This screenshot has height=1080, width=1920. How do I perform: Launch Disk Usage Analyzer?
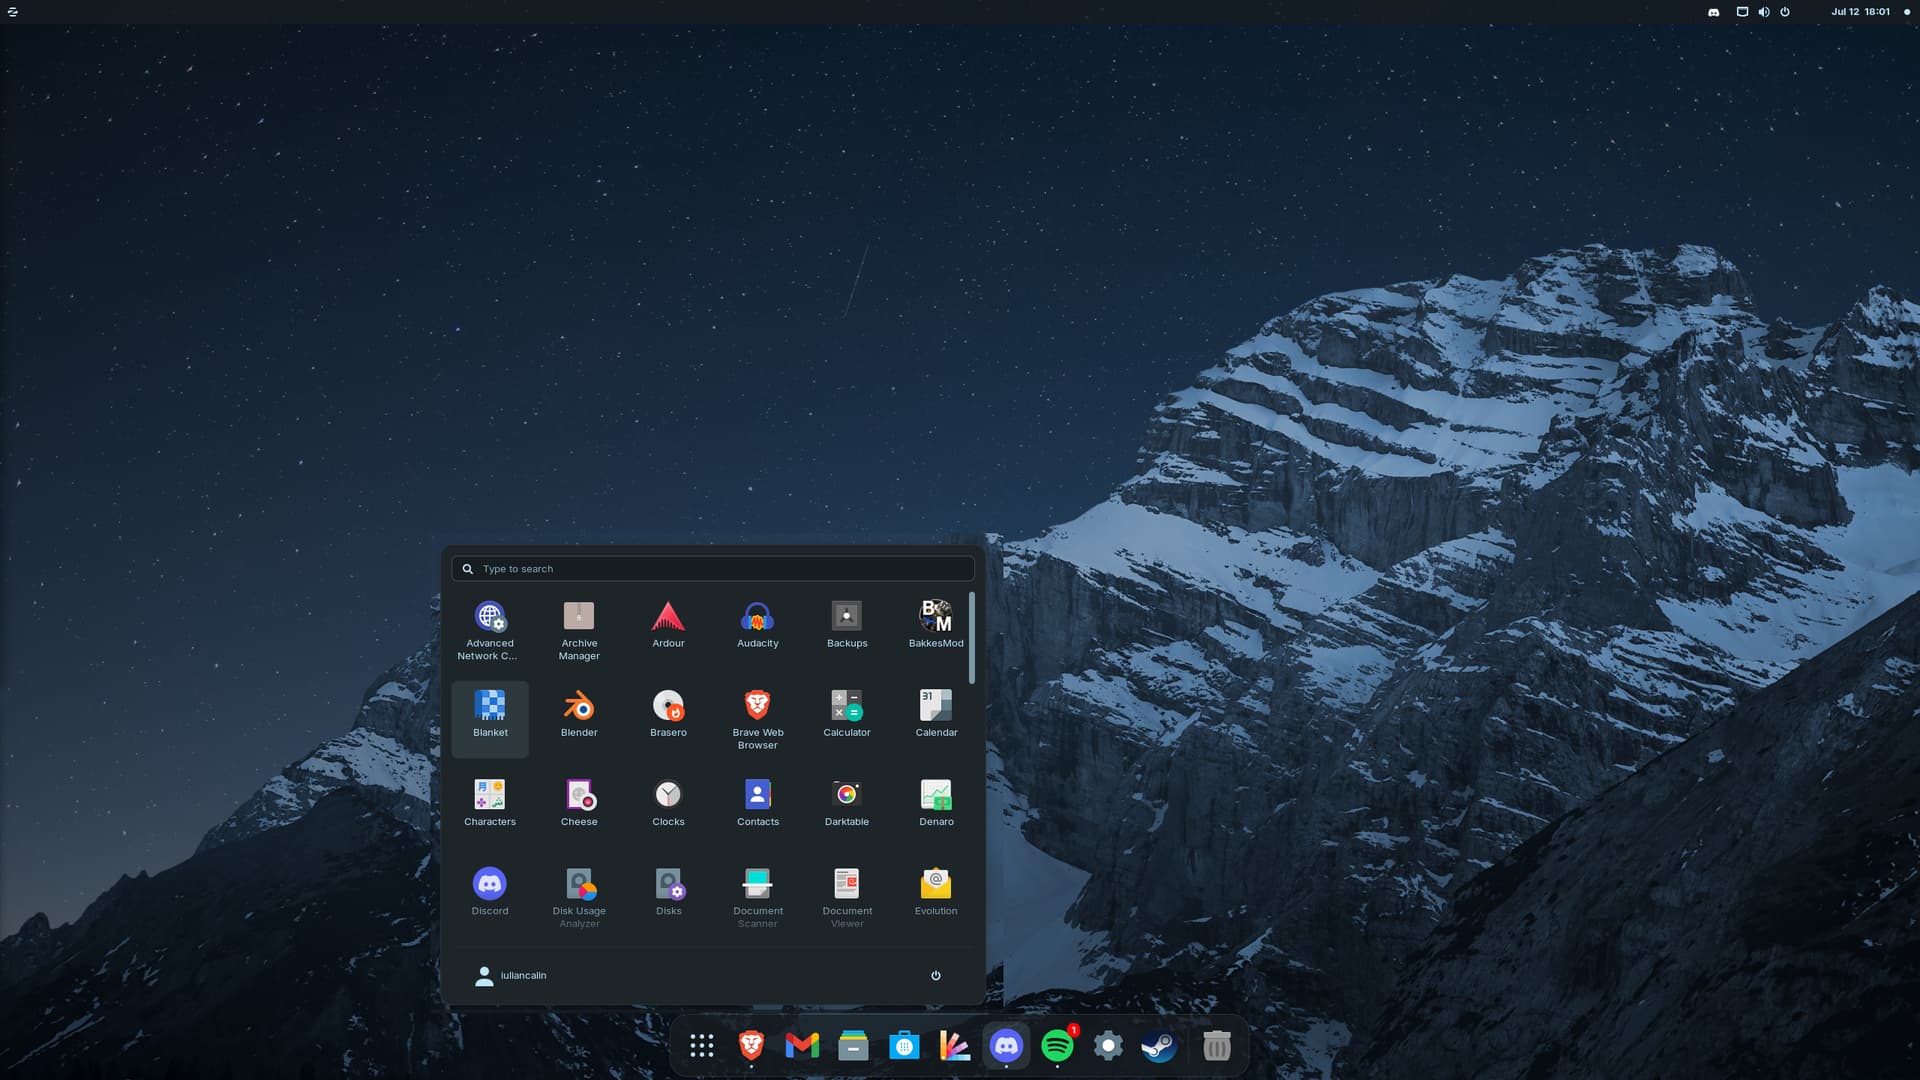pyautogui.click(x=579, y=897)
